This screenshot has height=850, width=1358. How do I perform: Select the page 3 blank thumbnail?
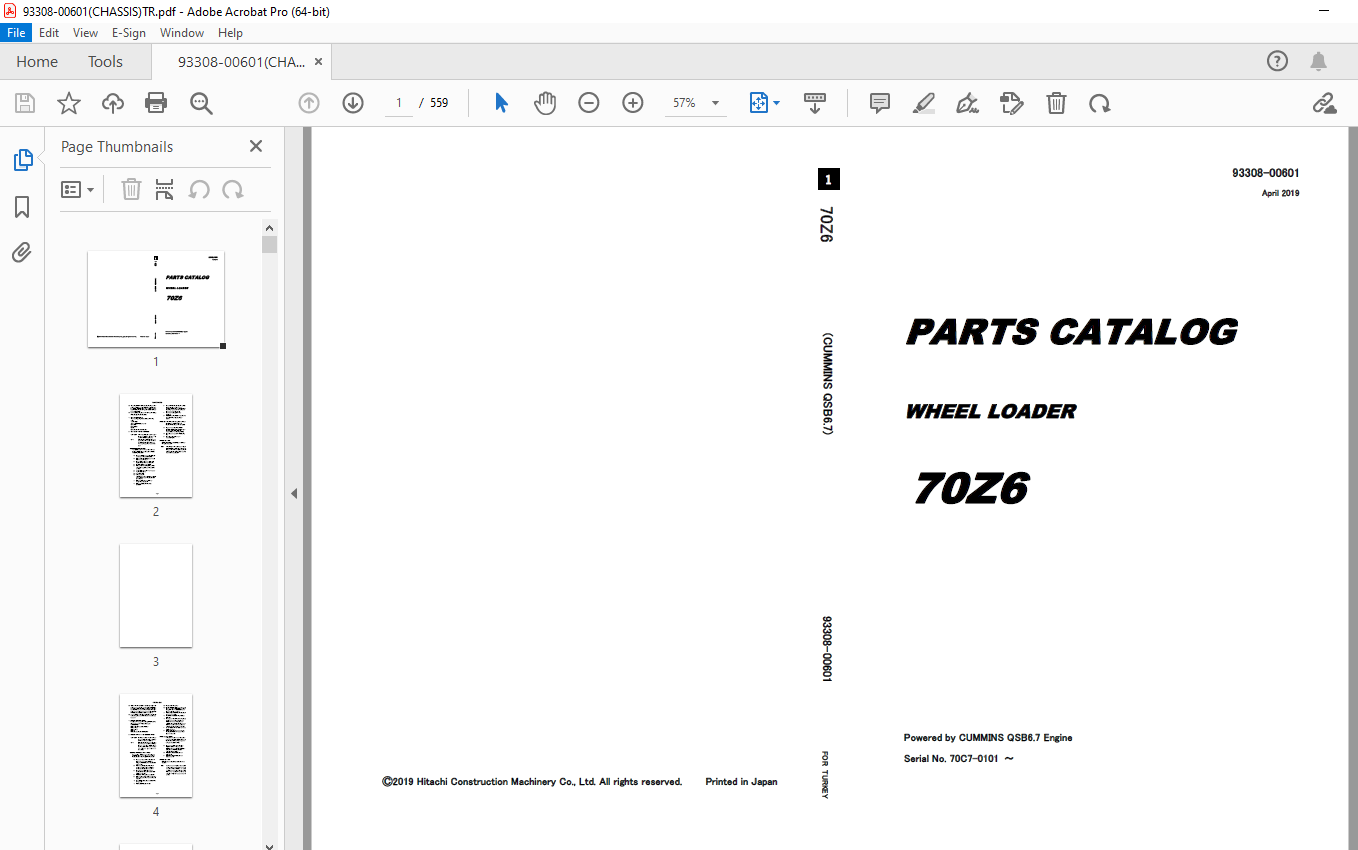(x=156, y=595)
